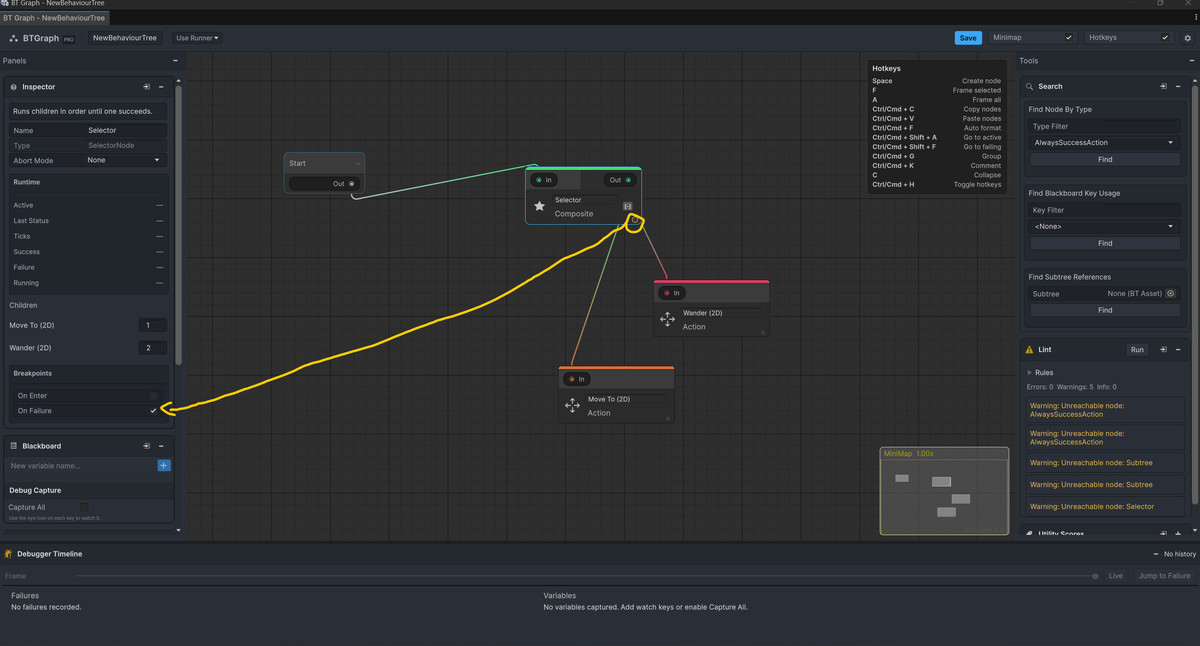Viewport: 1200px width, 646px height.
Task: Click Find under Find Node By Type
Action: (1104, 159)
